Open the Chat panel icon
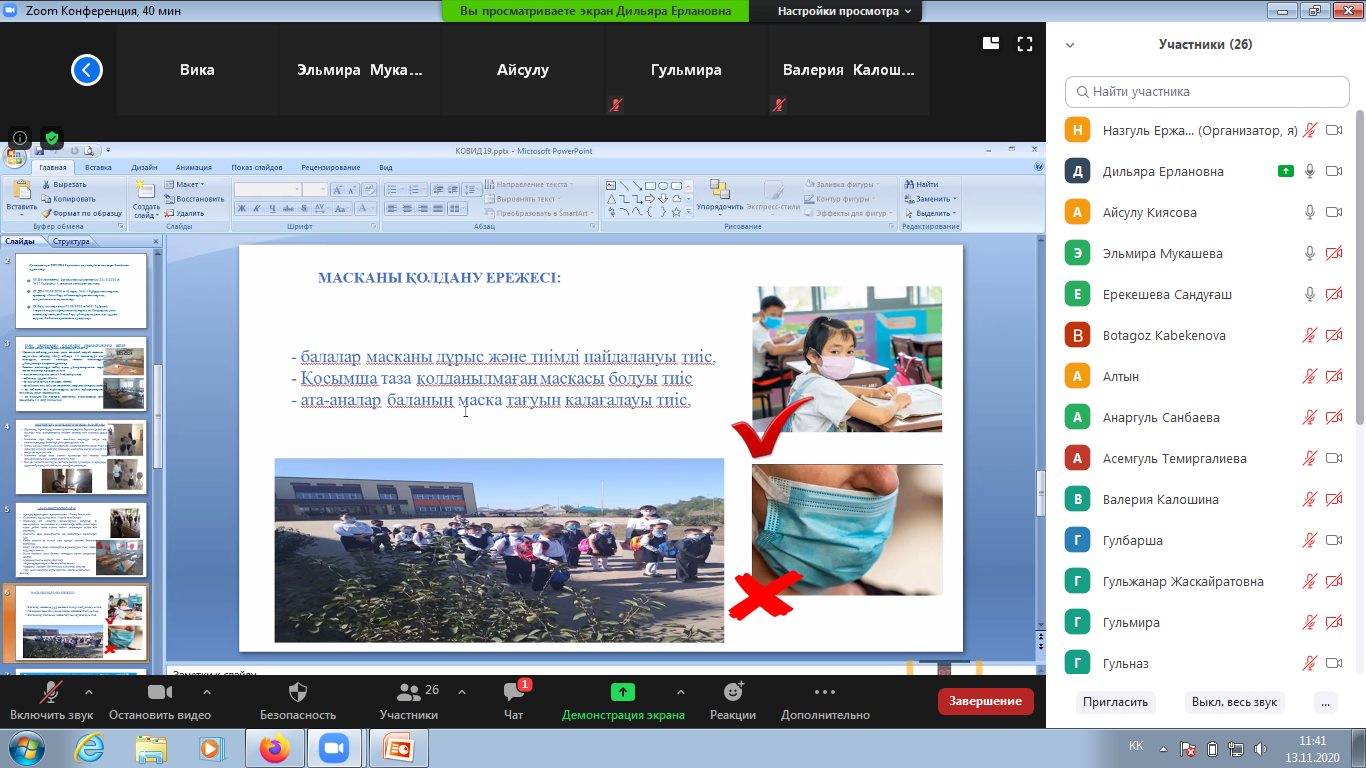Viewport: 1366px width, 768px height. (x=513, y=692)
